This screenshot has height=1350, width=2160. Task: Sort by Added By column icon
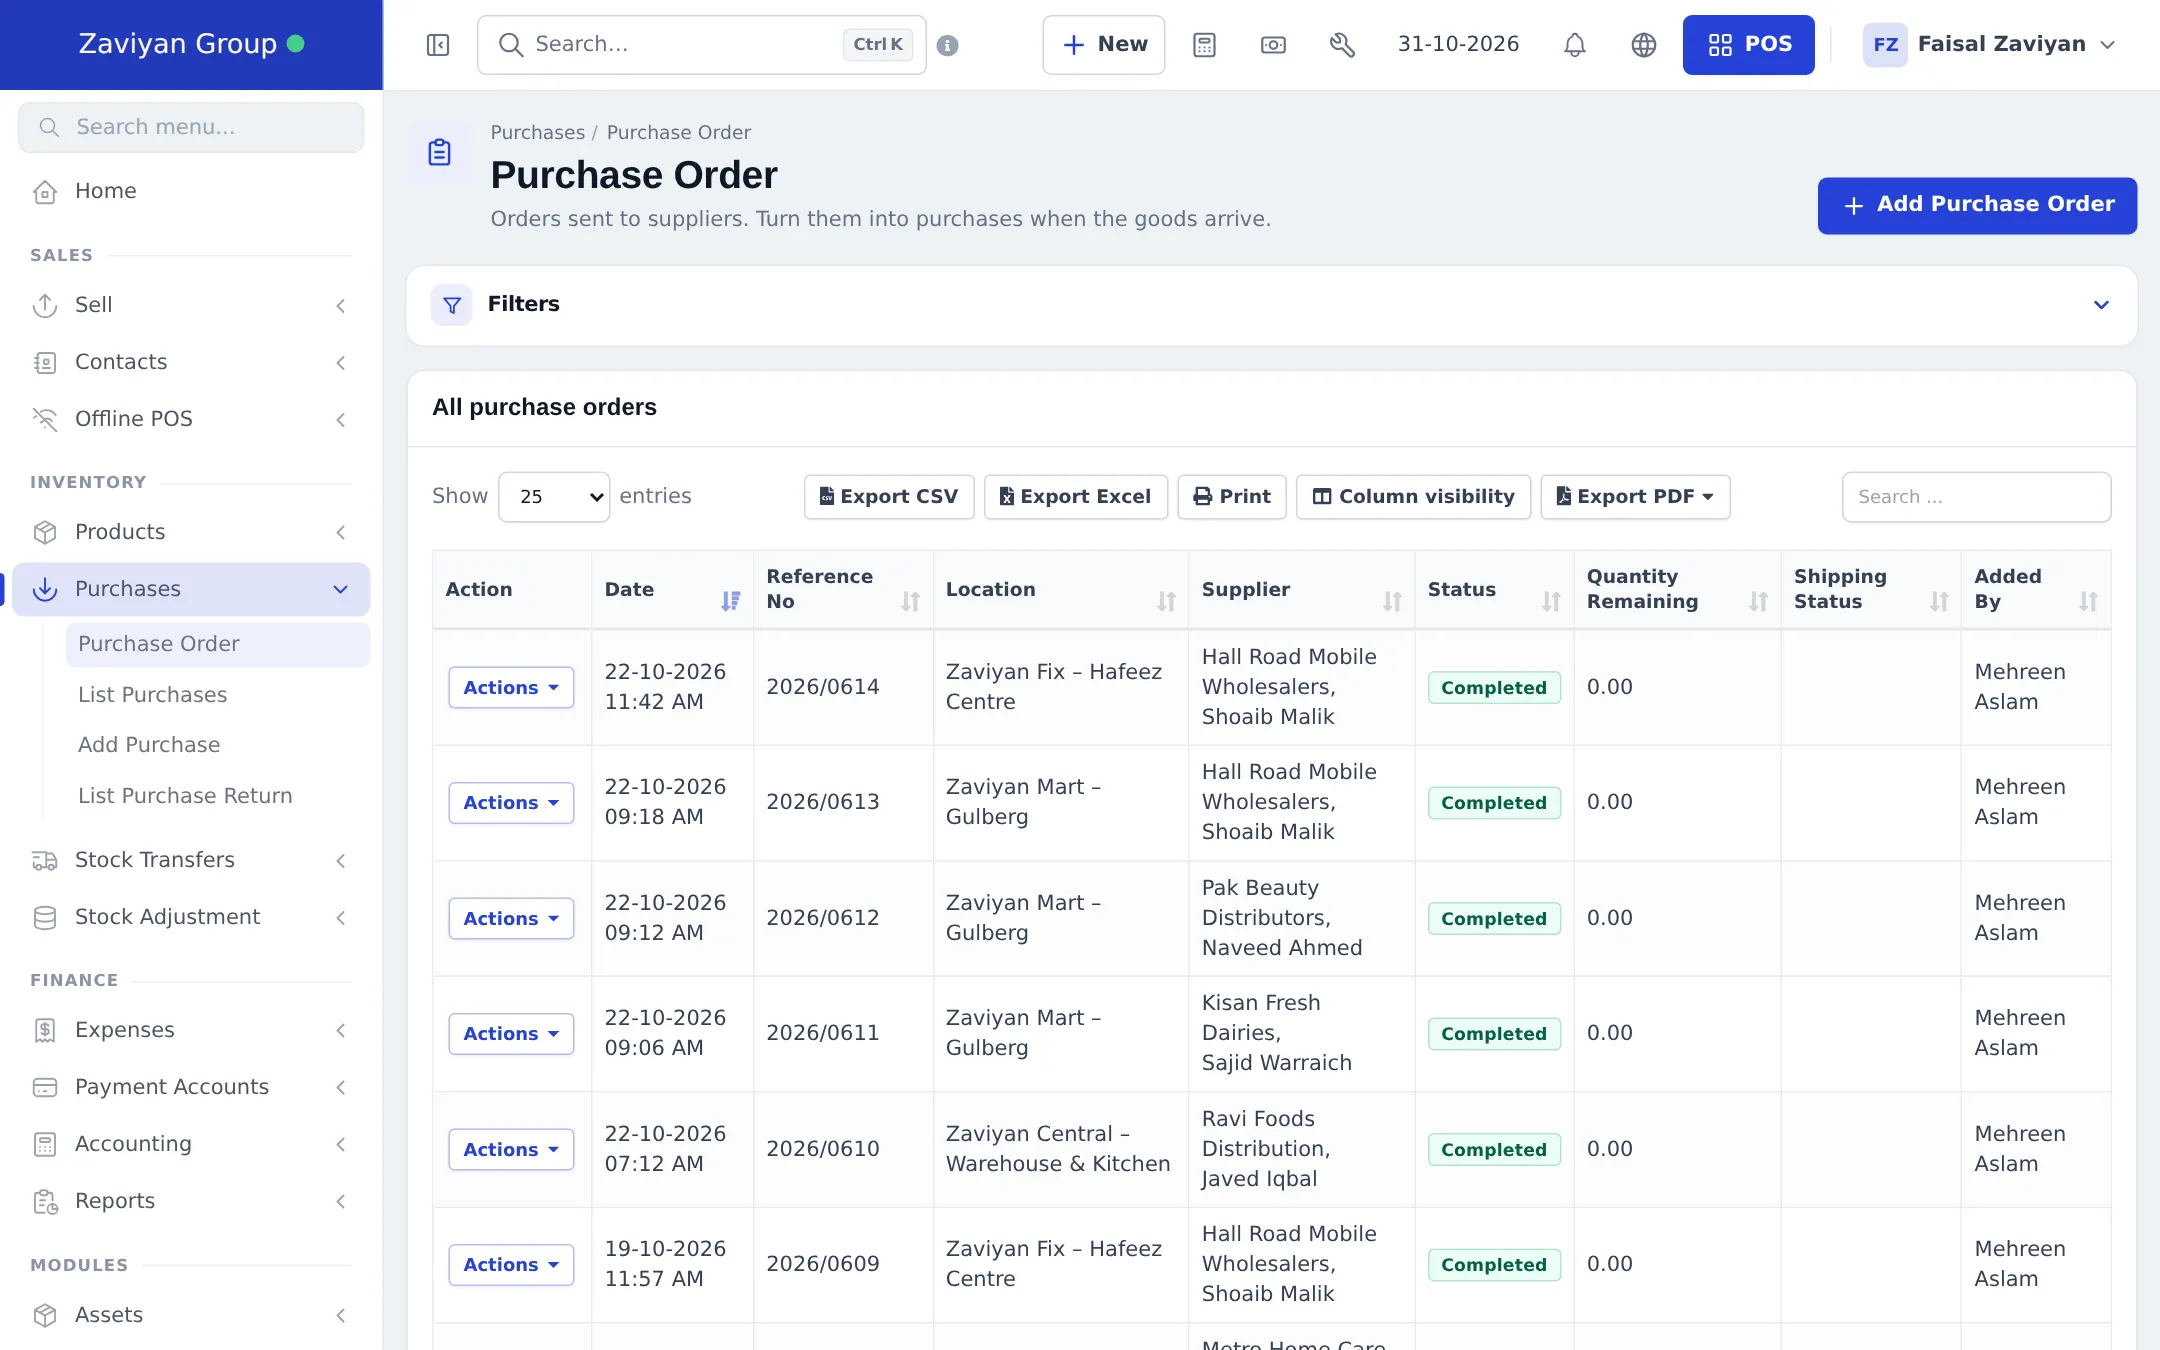[2088, 601]
